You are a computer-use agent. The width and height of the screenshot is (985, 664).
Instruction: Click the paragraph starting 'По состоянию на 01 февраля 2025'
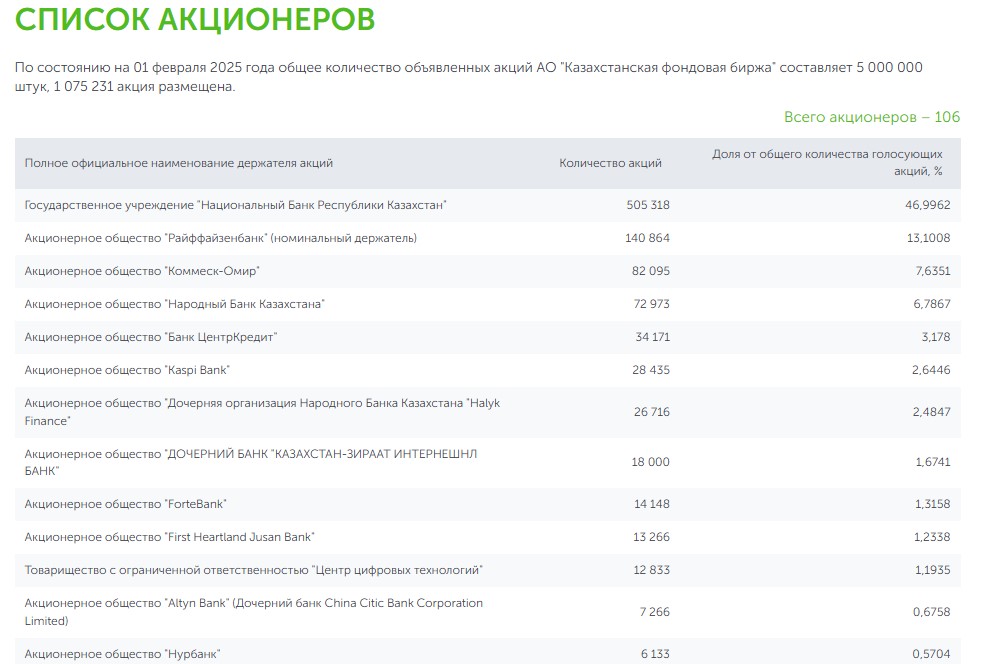(x=469, y=77)
